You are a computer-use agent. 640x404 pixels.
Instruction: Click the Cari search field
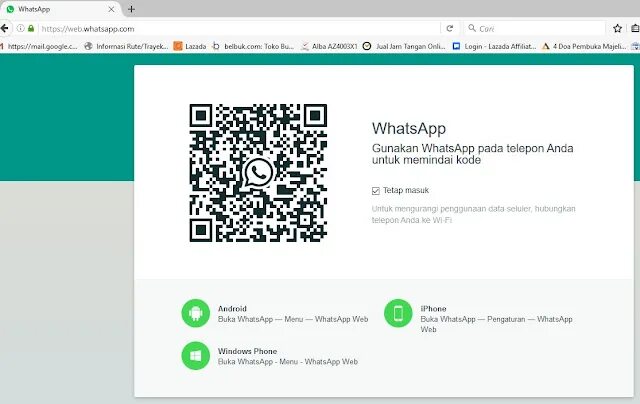tap(535, 29)
